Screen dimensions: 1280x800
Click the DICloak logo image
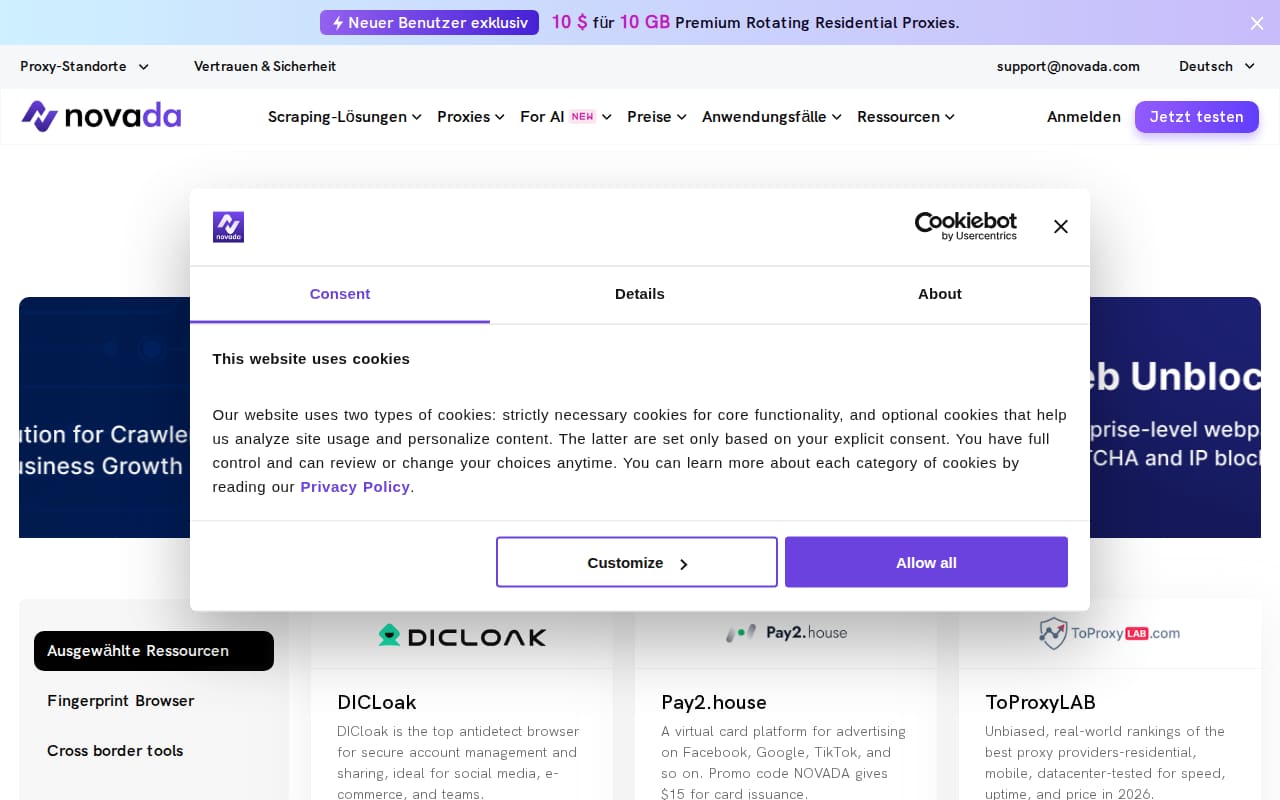click(462, 635)
